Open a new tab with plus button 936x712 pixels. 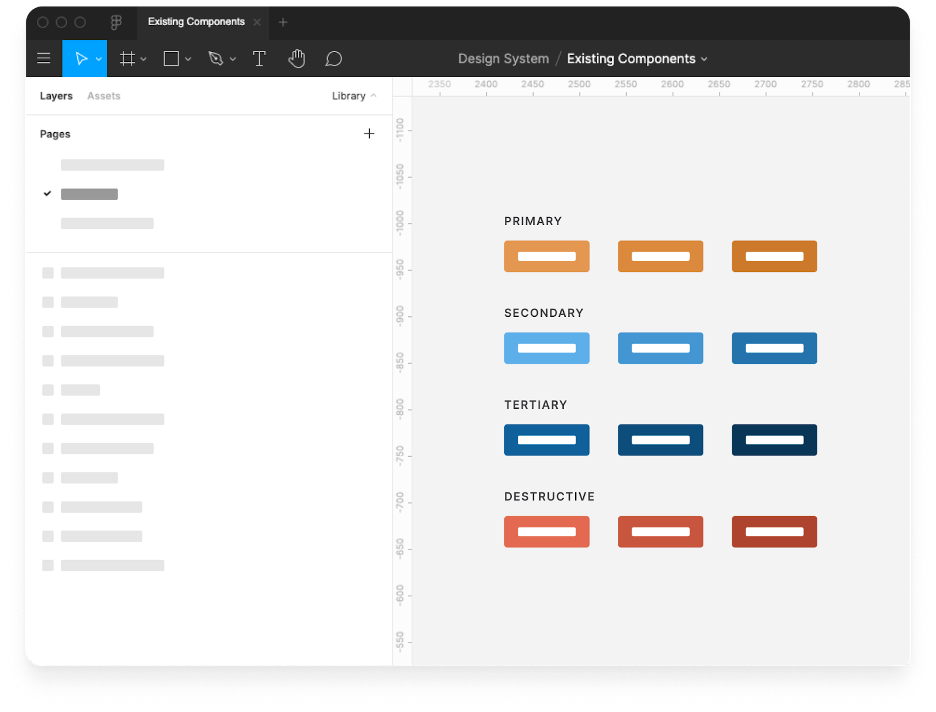click(x=283, y=22)
